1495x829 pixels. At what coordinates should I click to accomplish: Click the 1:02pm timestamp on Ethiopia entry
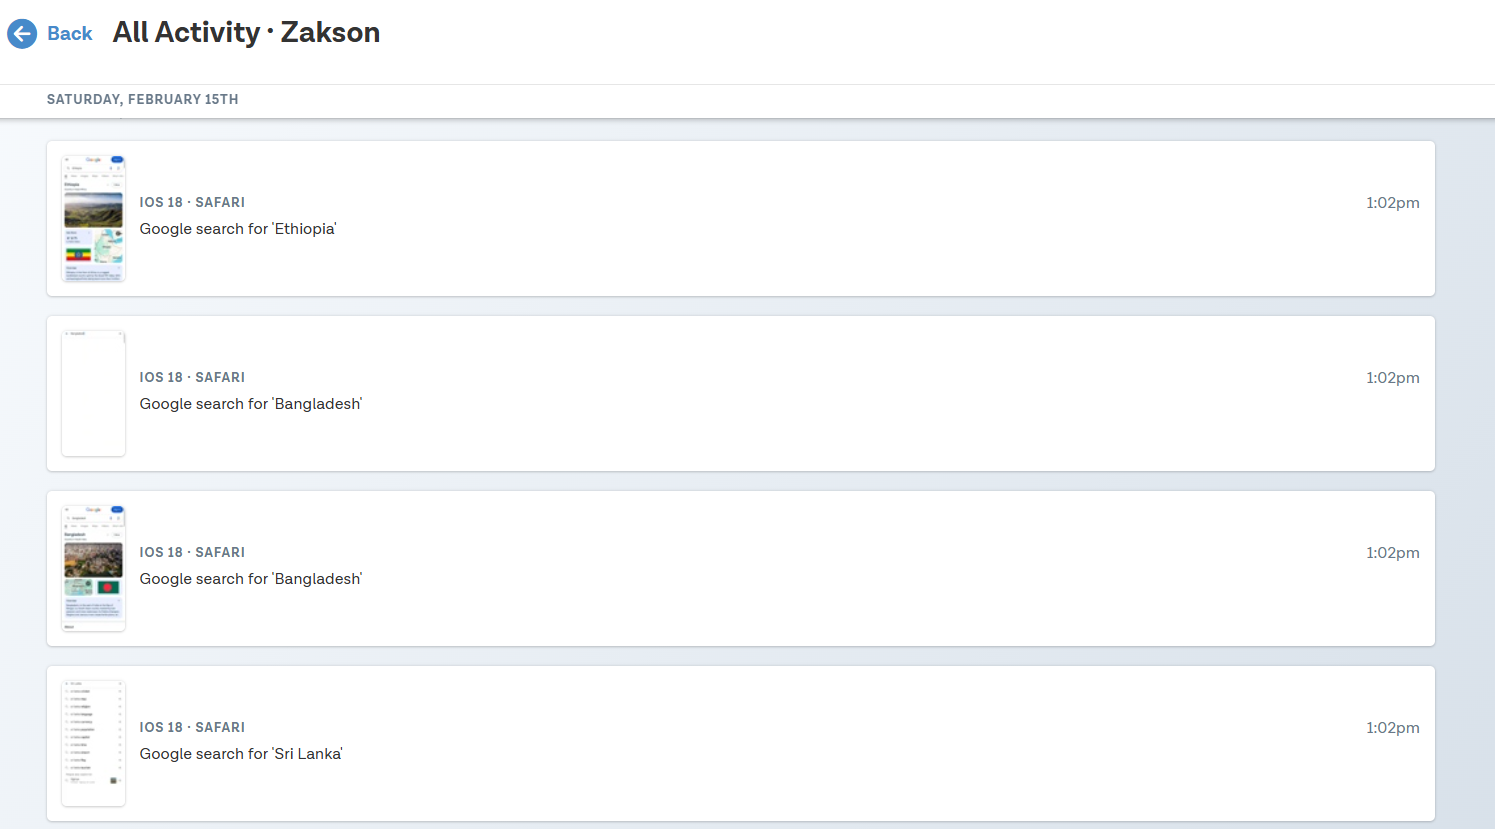pyautogui.click(x=1393, y=203)
